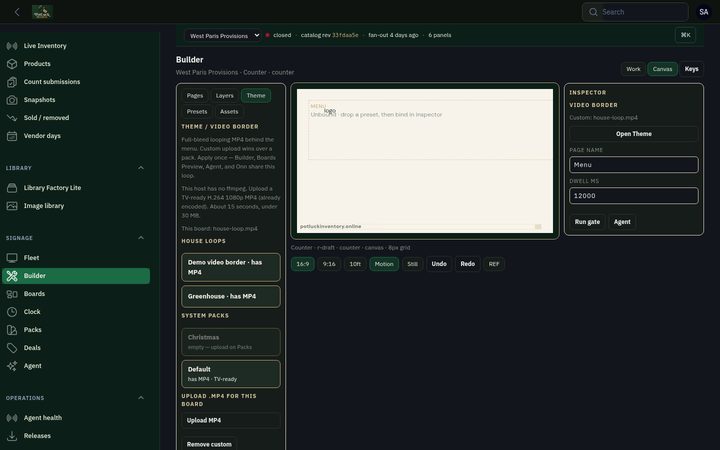Viewport: 720px width, 450px height.
Task: Click potluckinventory.online footer text
Action: pos(331,226)
